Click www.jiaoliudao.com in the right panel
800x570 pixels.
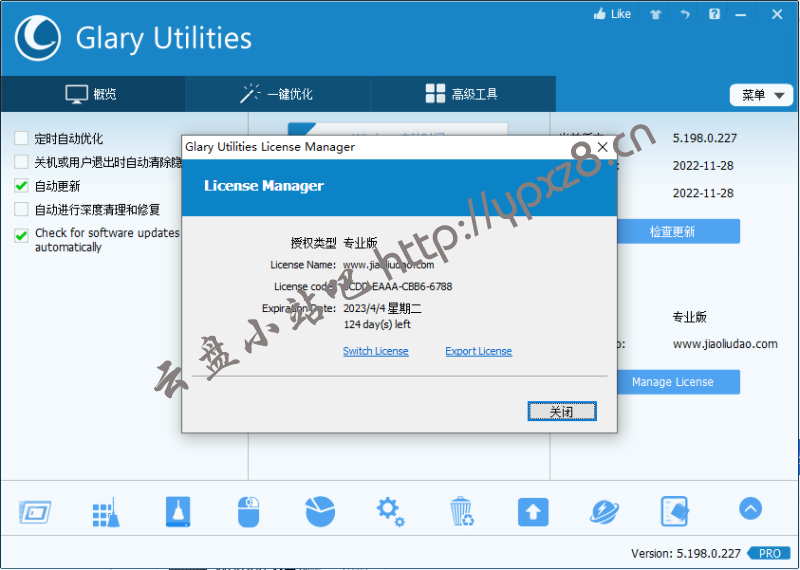725,344
